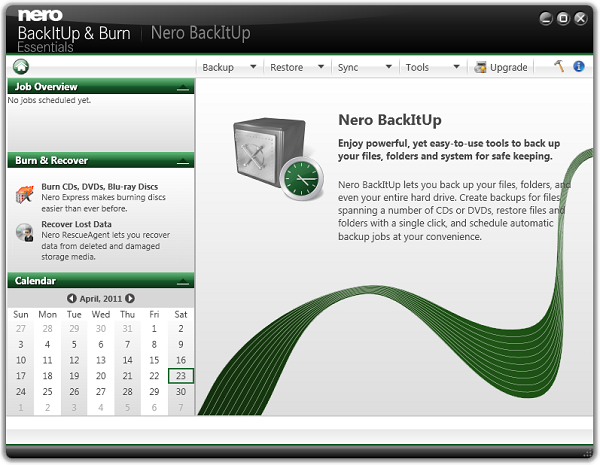Click the Upgrade box icon
Screen dimensions: 600x465
[x=480, y=67]
